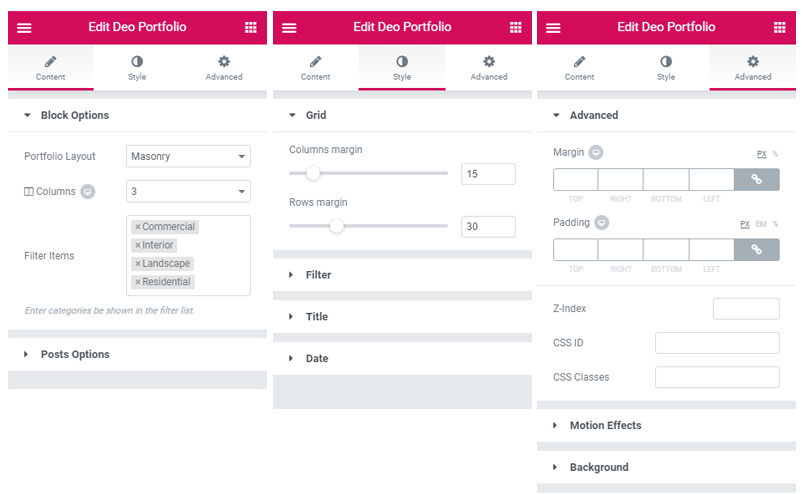Open the Portfolio Layout dropdown
Screen dimensions: 804x494
188,157
